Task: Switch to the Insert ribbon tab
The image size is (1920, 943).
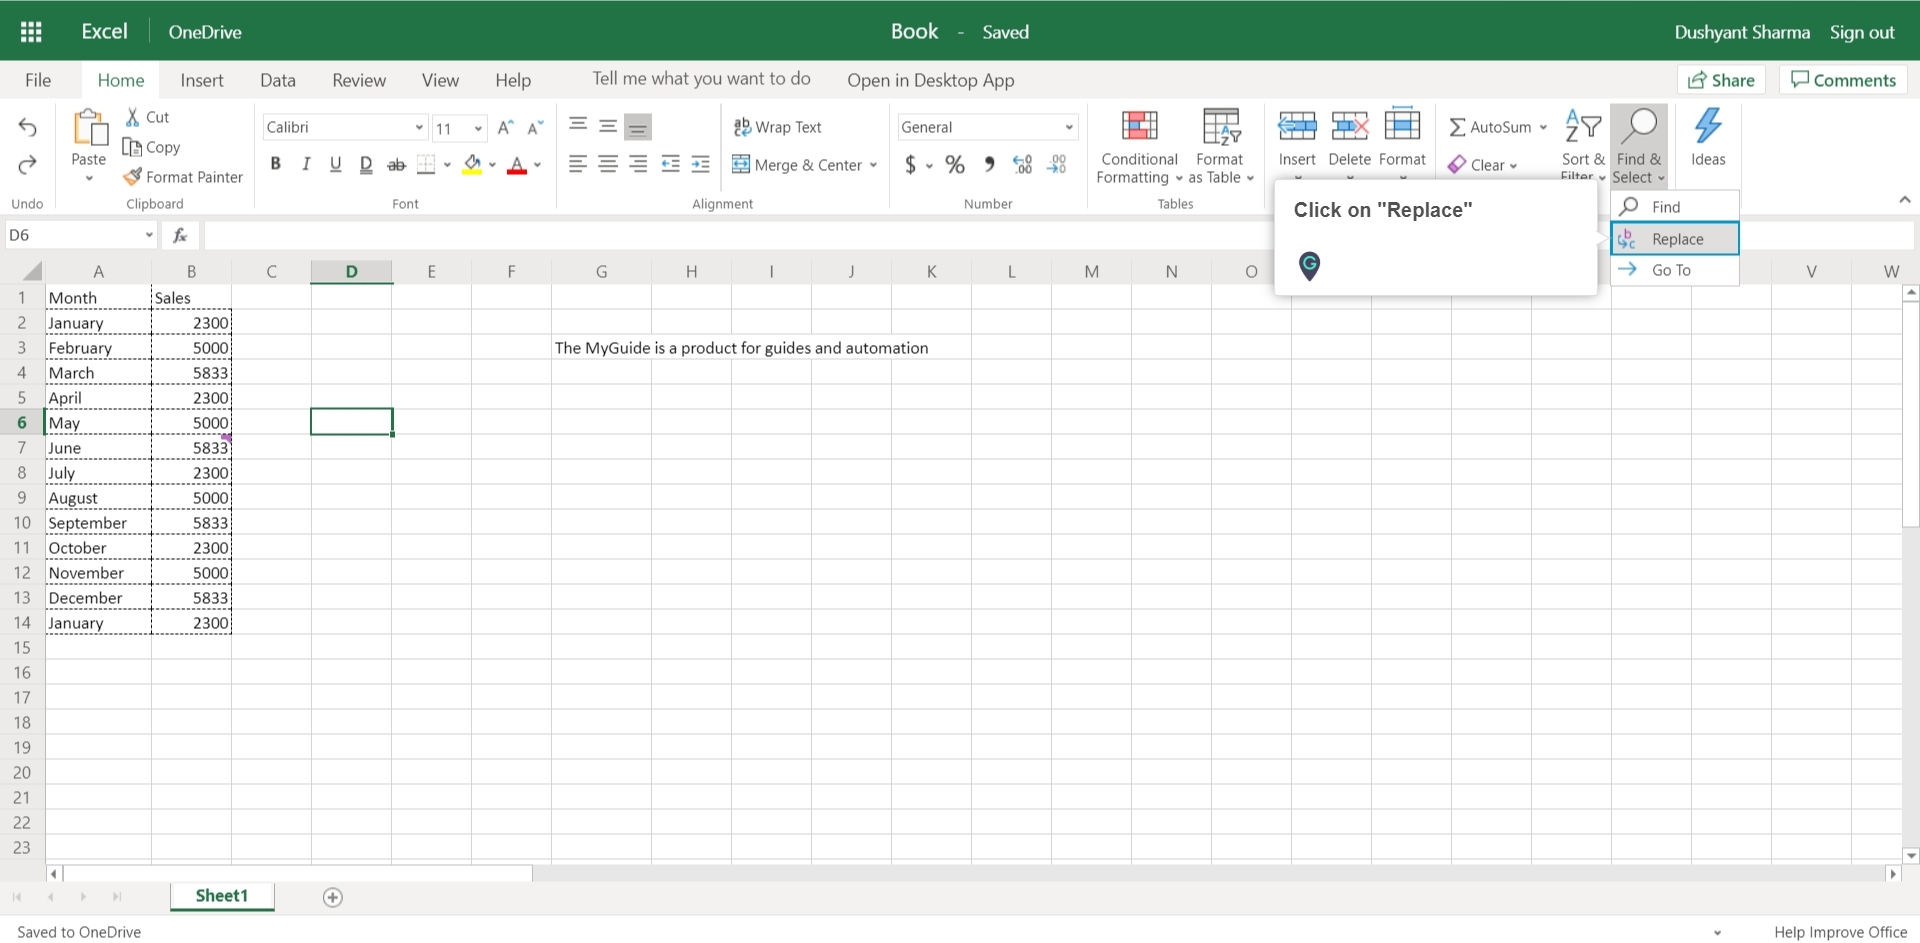Action: (202, 80)
